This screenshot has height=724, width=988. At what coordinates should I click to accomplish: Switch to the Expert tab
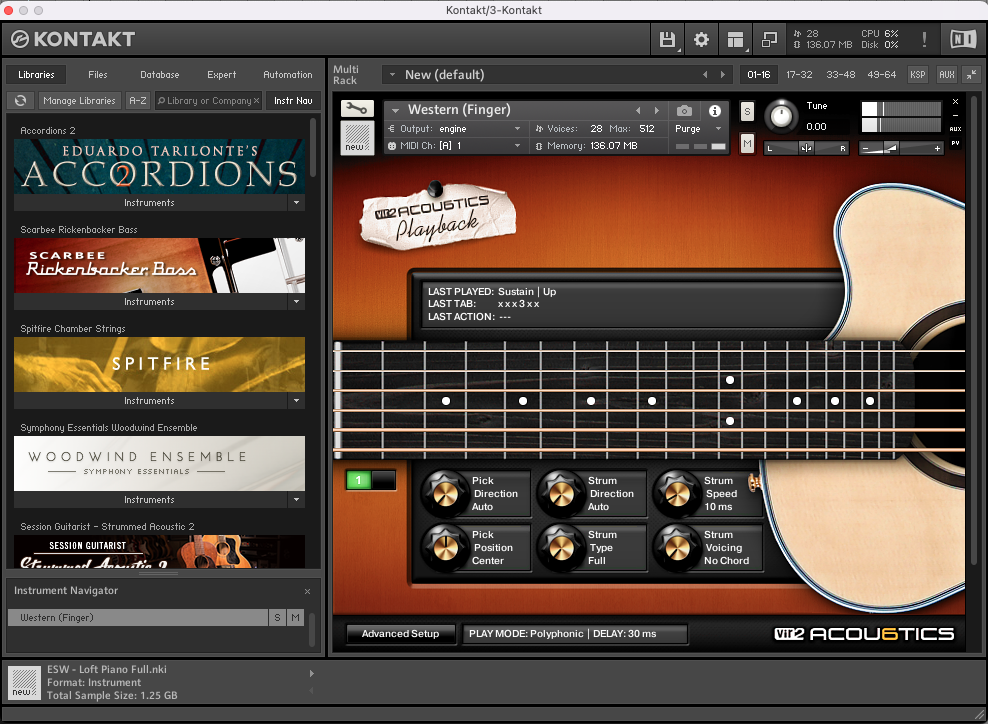[222, 74]
